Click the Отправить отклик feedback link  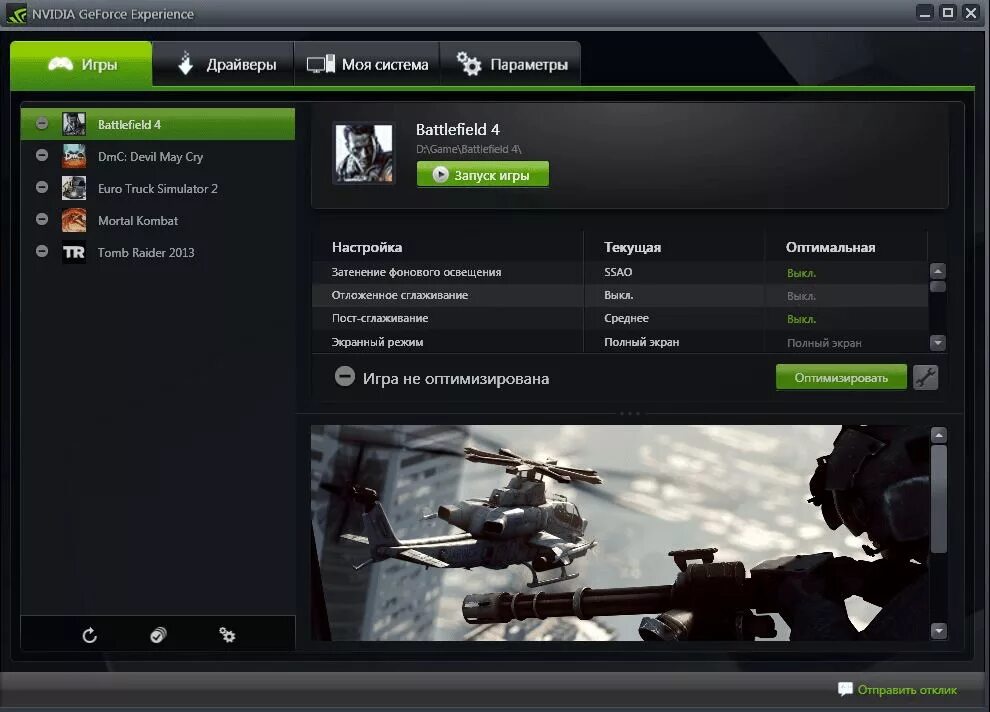(907, 690)
